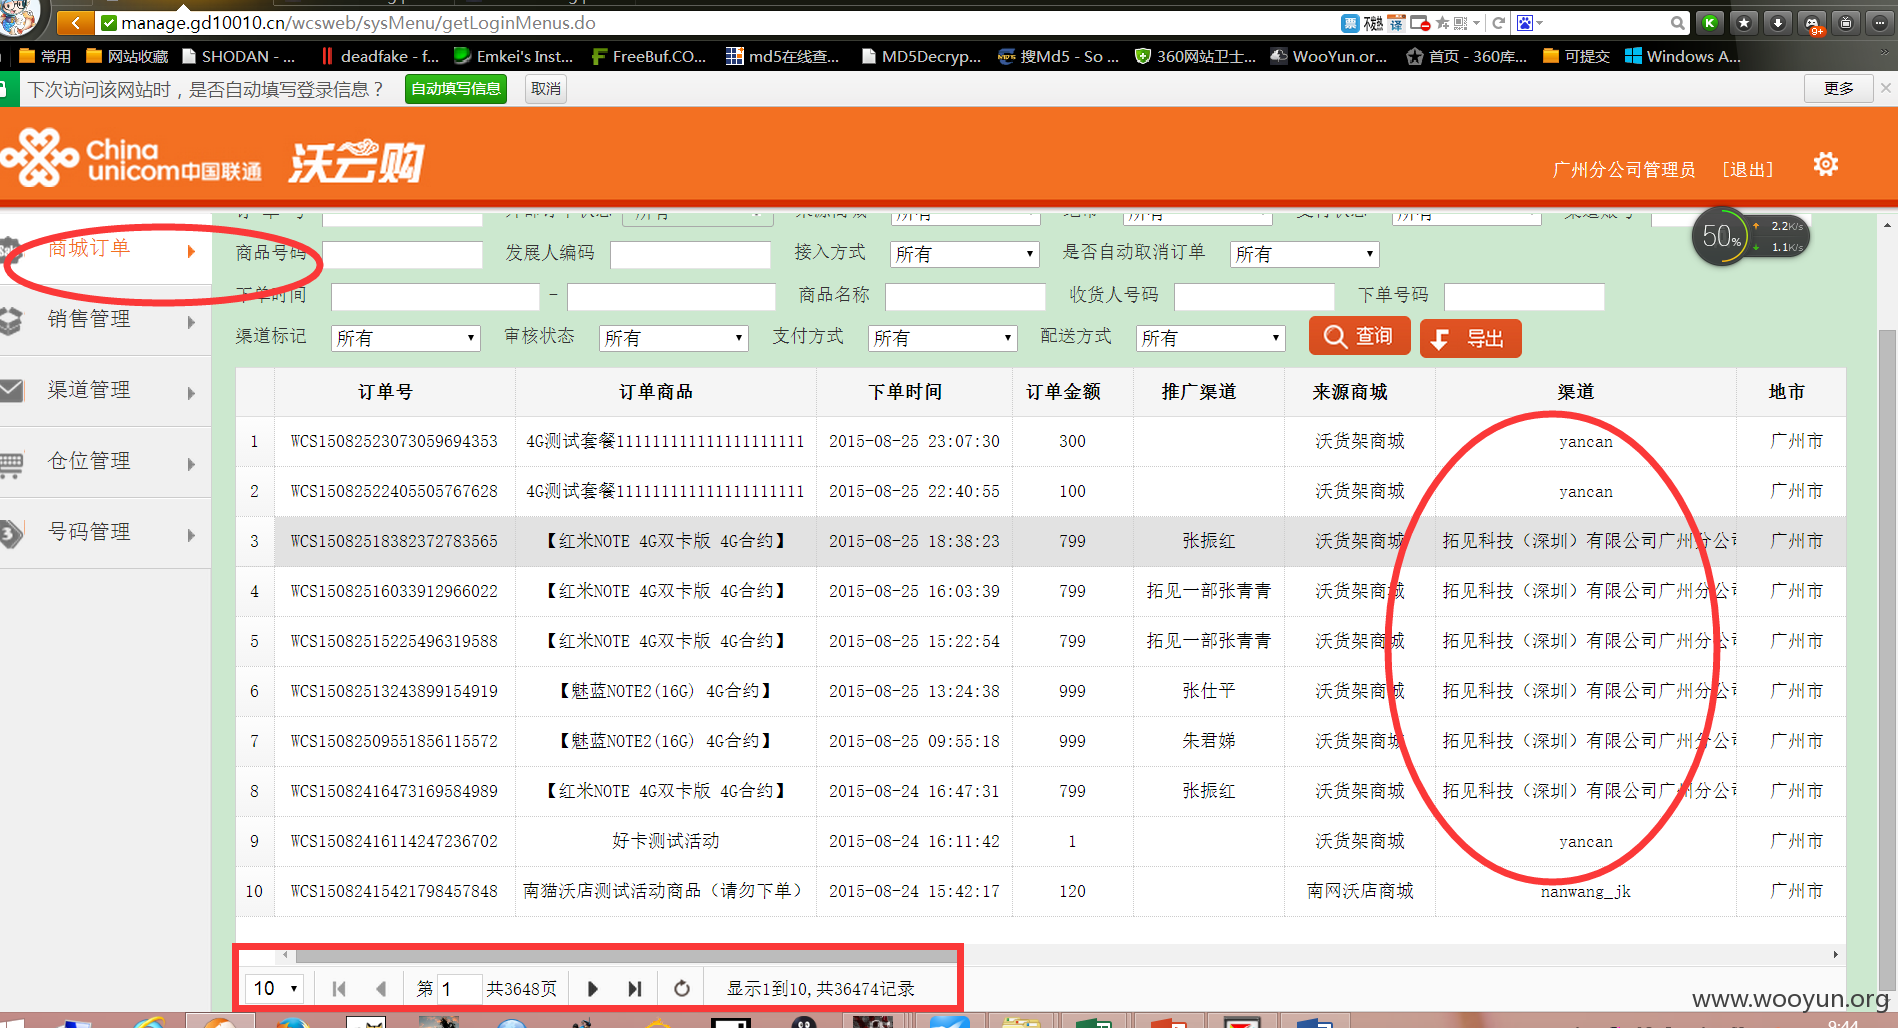
Task: Open the three-dot more tools button
Action: click(1880, 22)
